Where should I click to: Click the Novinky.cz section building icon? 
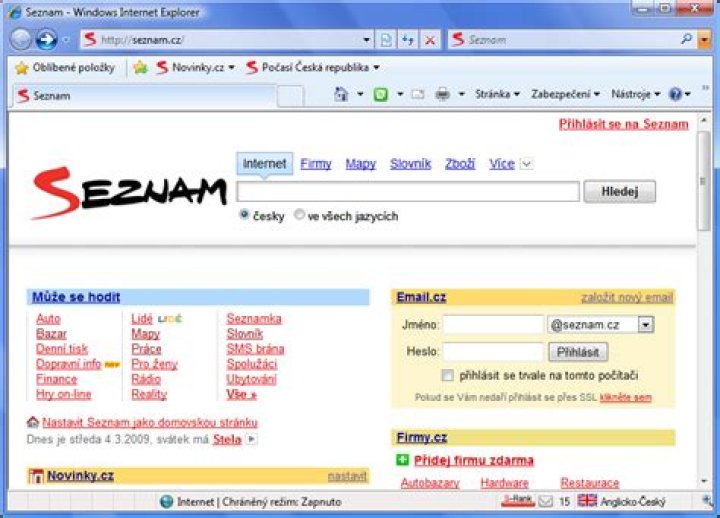coord(36,476)
